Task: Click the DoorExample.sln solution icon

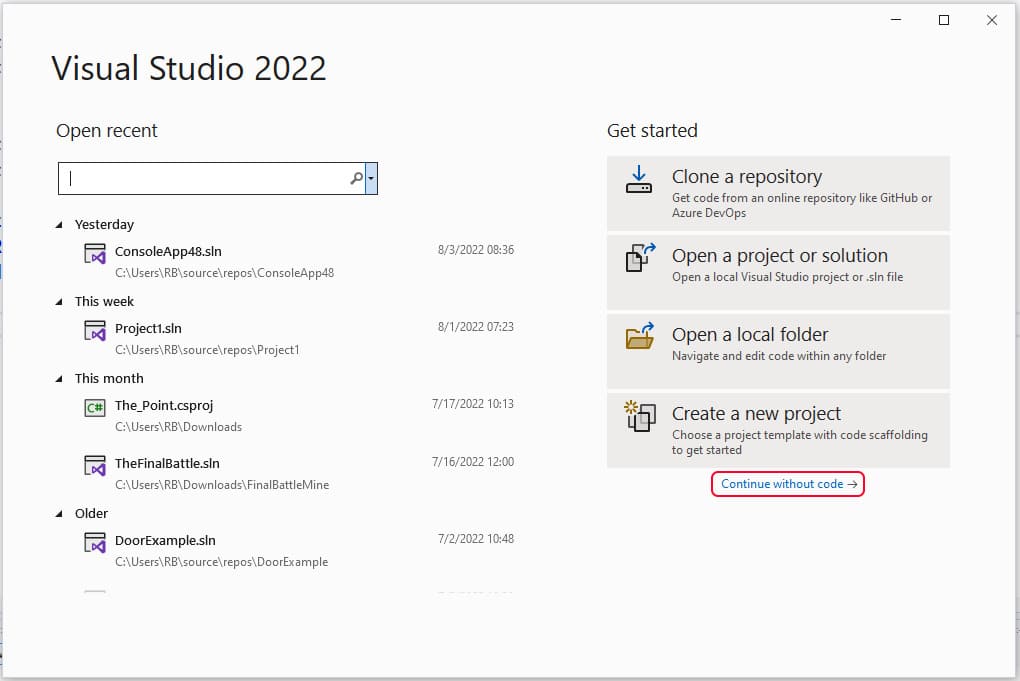Action: [95, 543]
